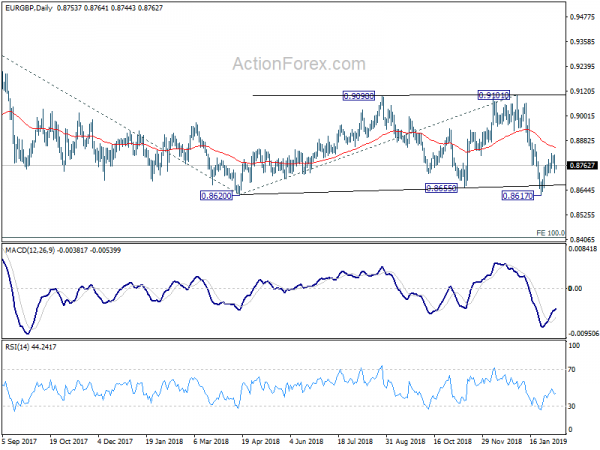Image resolution: width=600 pixels, height=450 pixels.
Task: Click the 19 Apr 2018 date label
Action: click(x=261, y=441)
